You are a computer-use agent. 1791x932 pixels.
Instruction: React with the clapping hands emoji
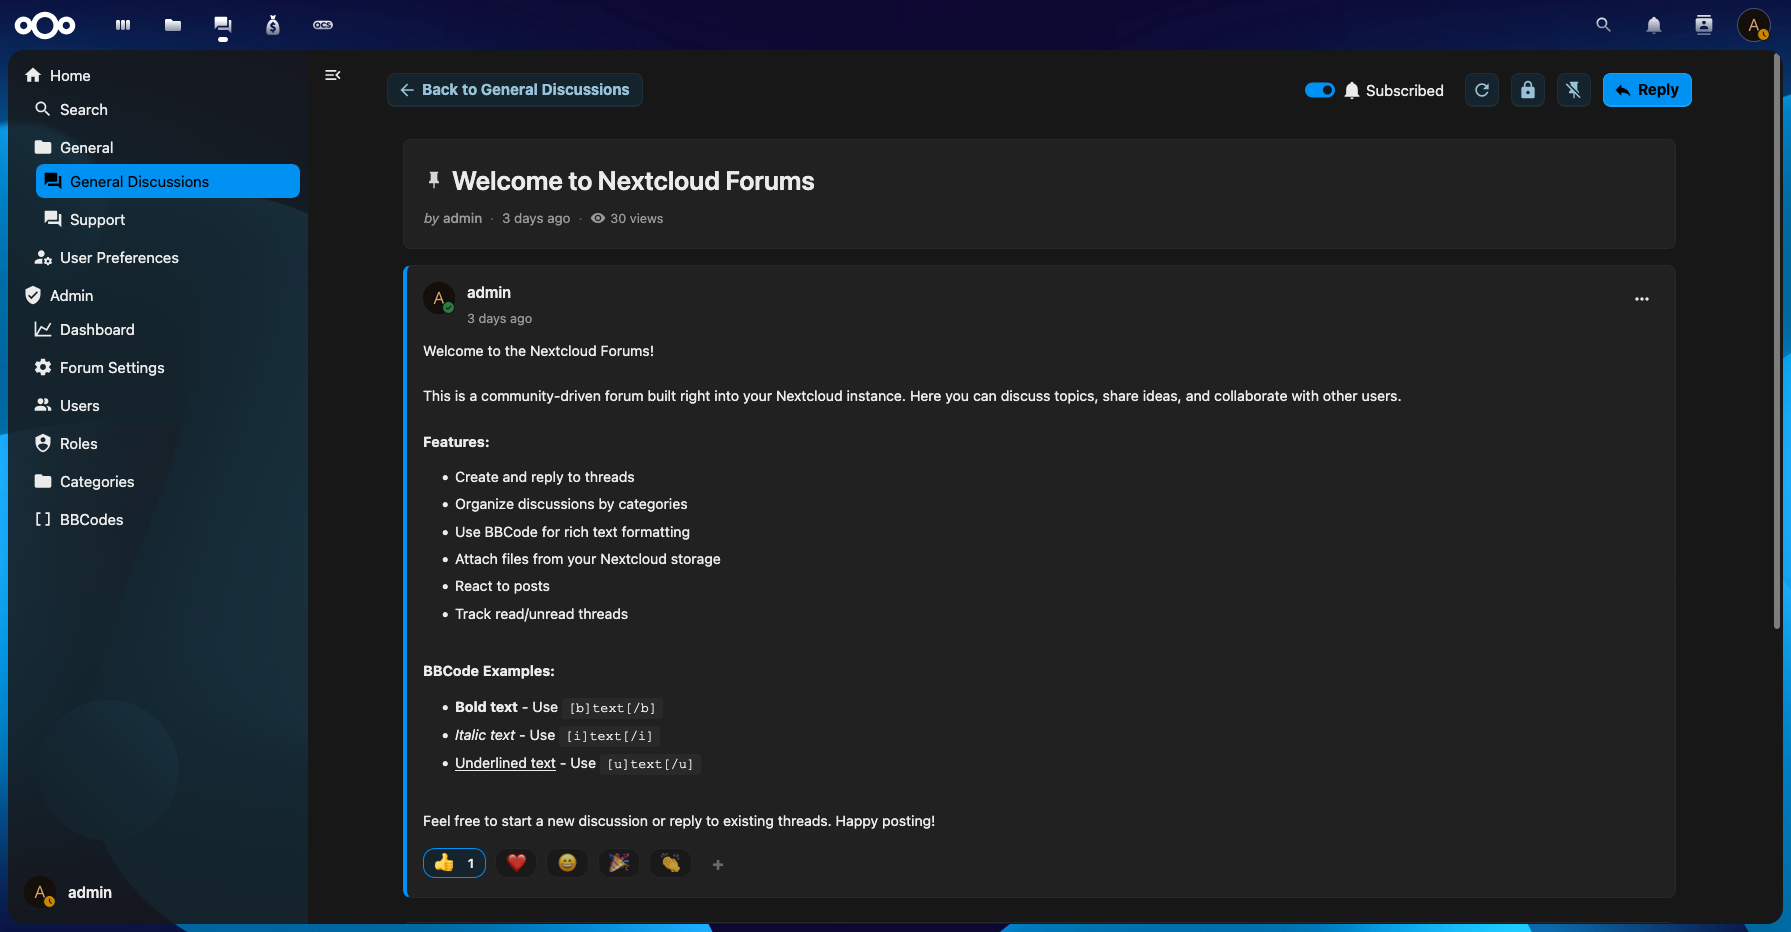coord(670,863)
